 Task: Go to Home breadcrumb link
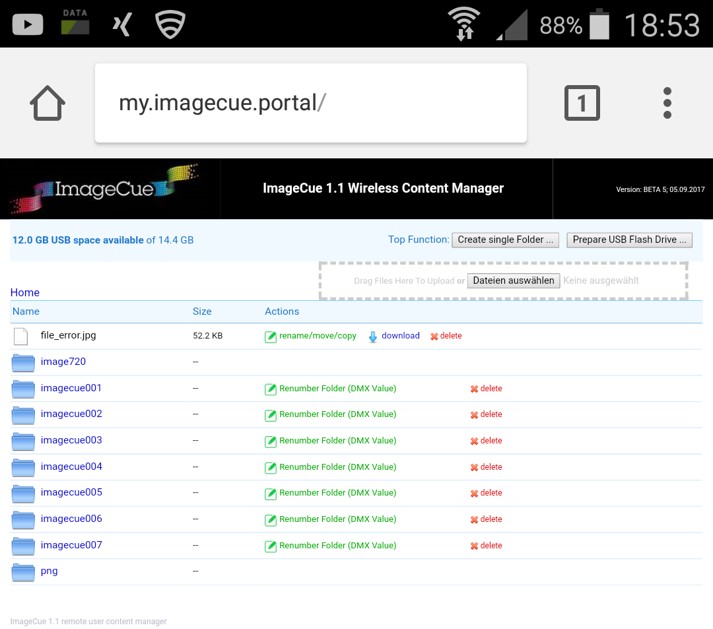pyautogui.click(x=25, y=293)
